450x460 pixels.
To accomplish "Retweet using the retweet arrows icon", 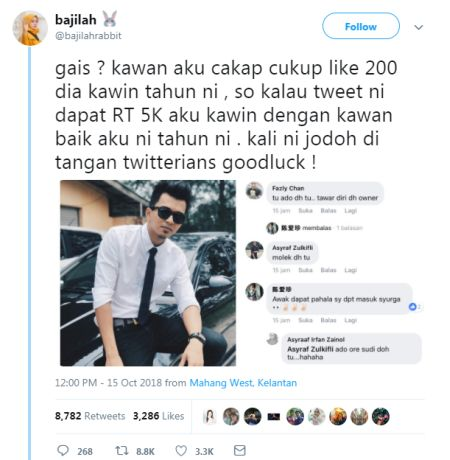I will point(122,451).
